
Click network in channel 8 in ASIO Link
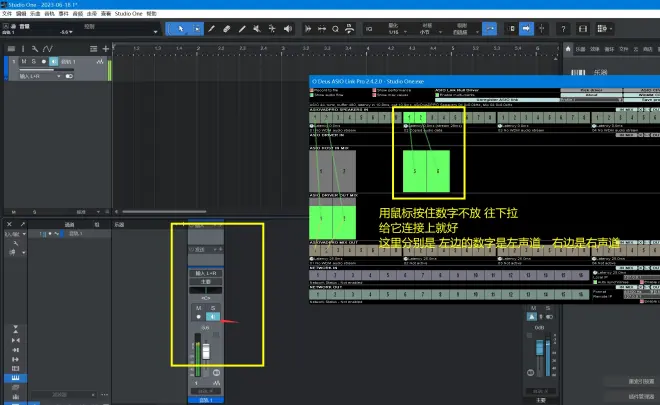[440, 275]
